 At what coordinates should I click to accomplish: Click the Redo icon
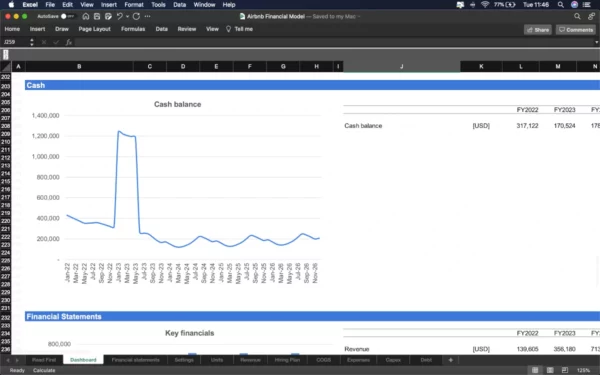point(136,16)
